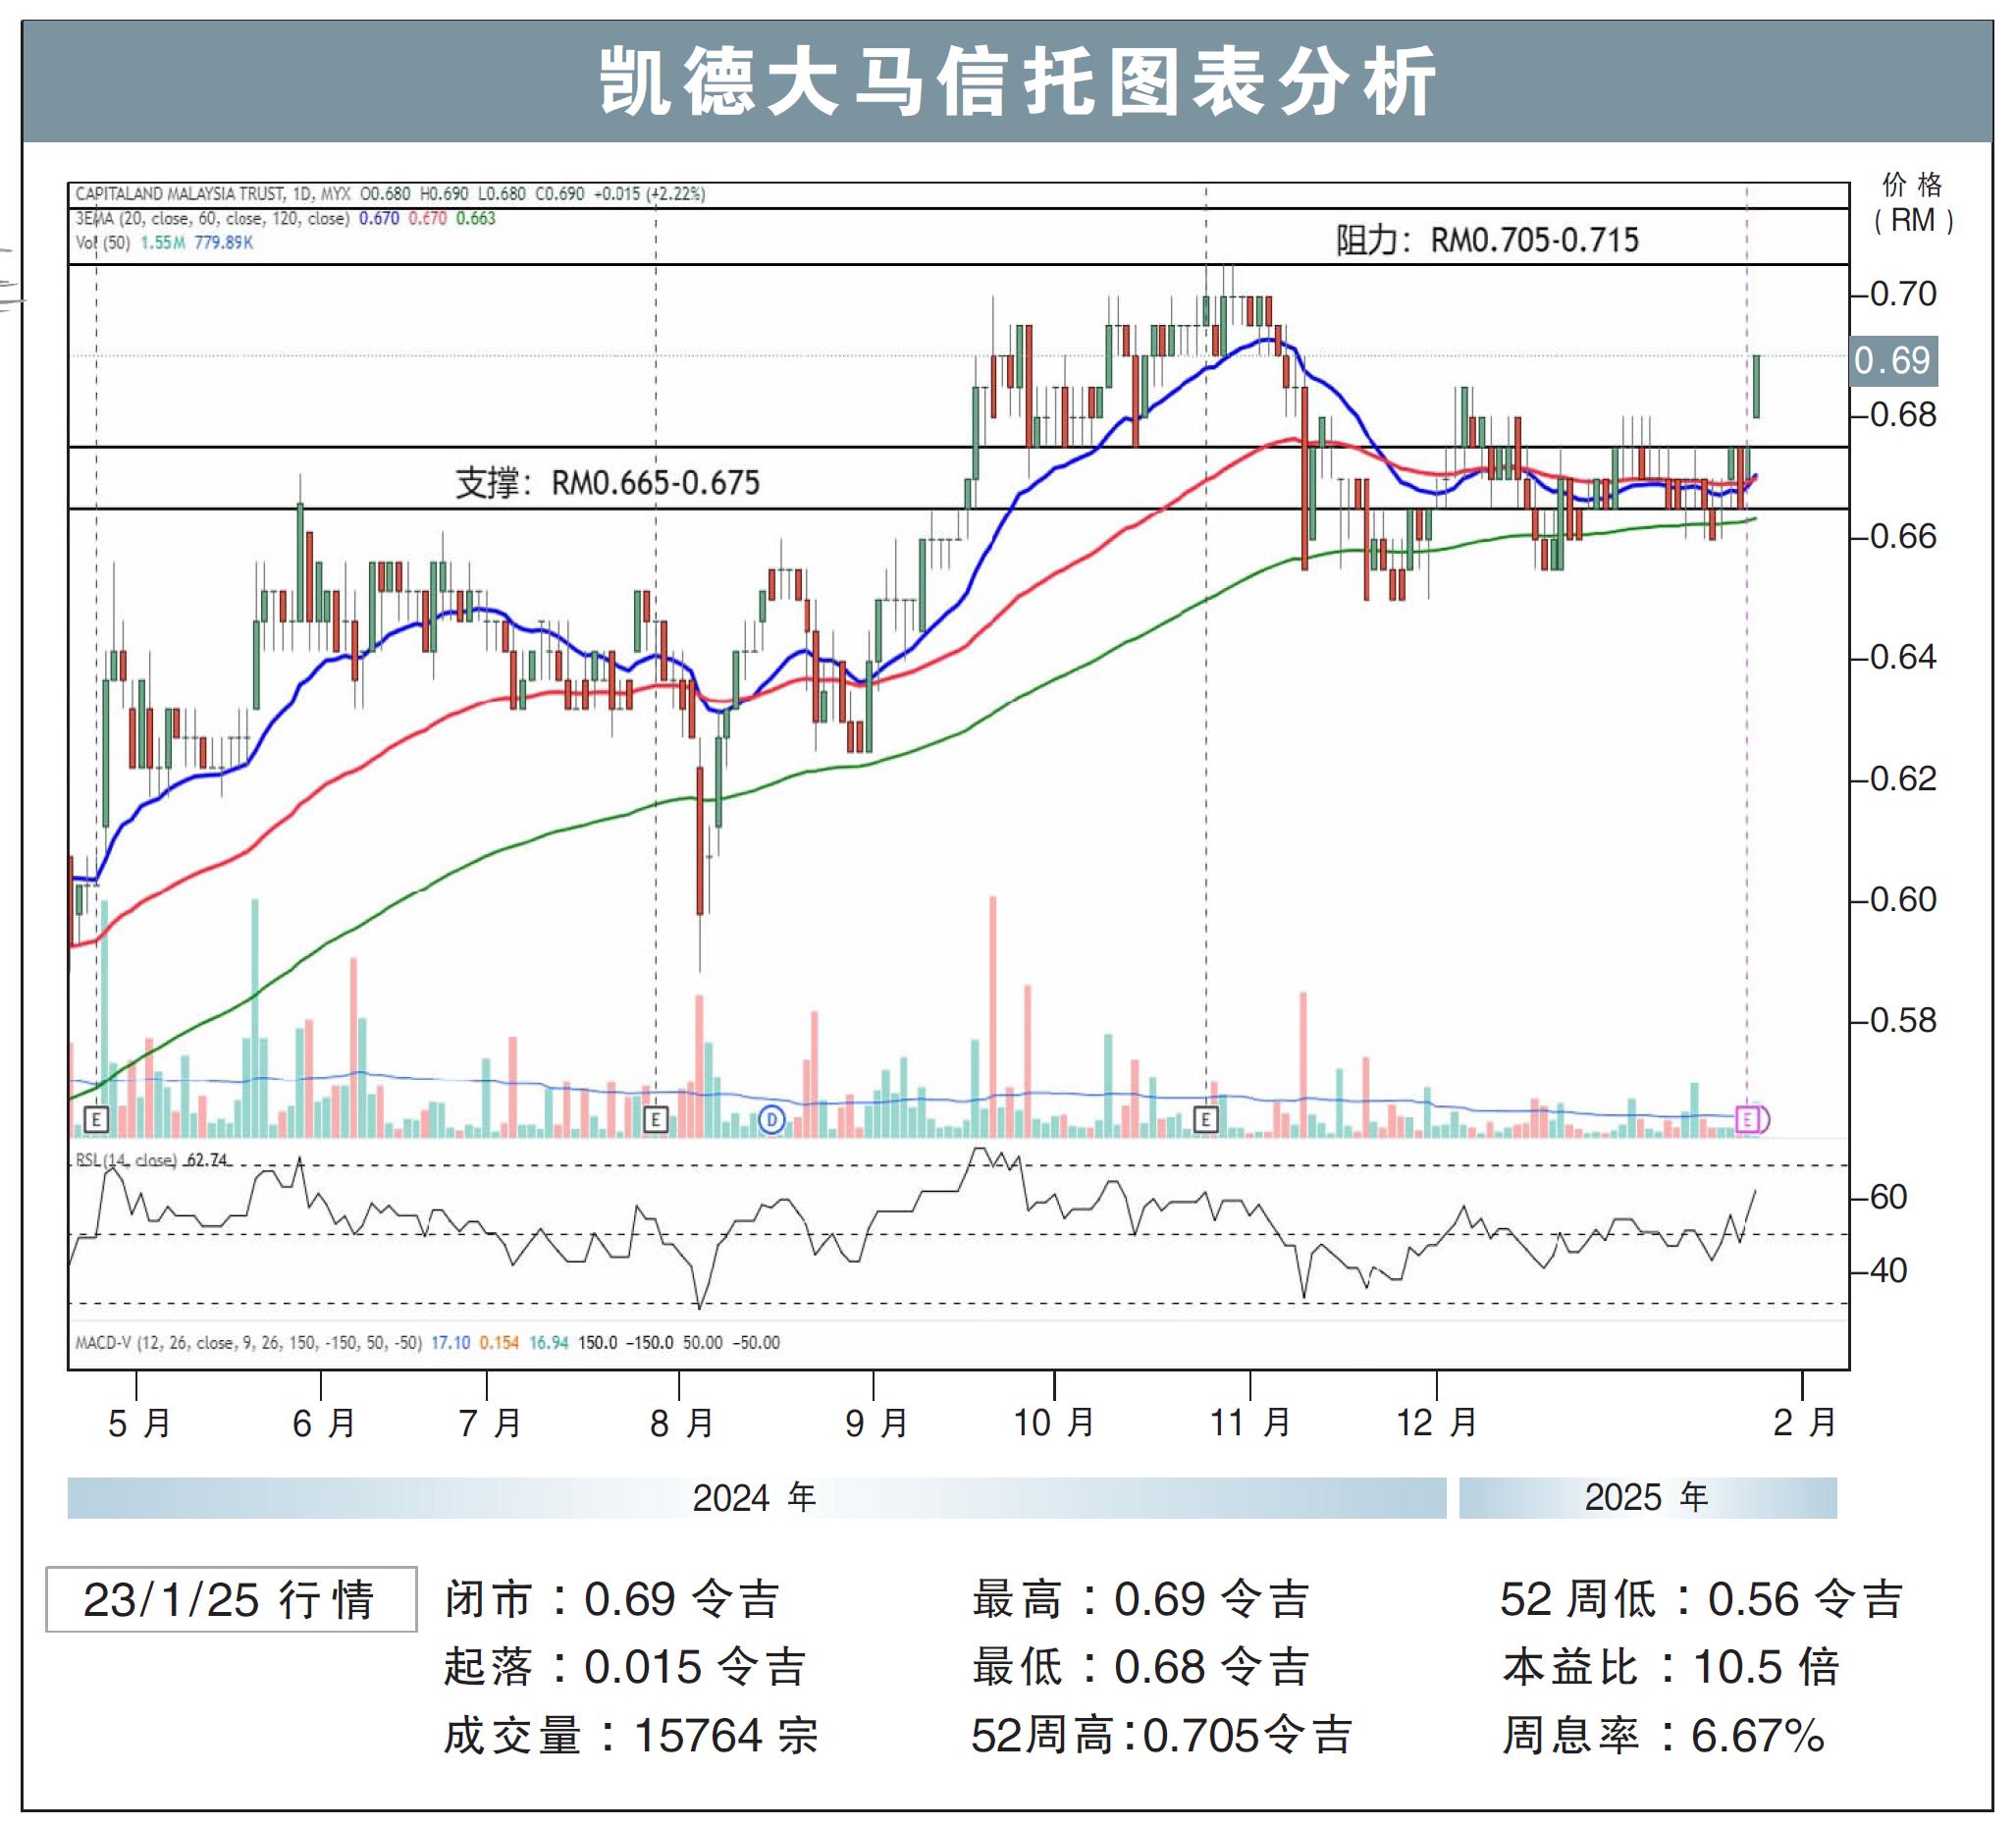Click the 9 月 month label
This screenshot has height=1827, width=2016.
coord(876,1423)
